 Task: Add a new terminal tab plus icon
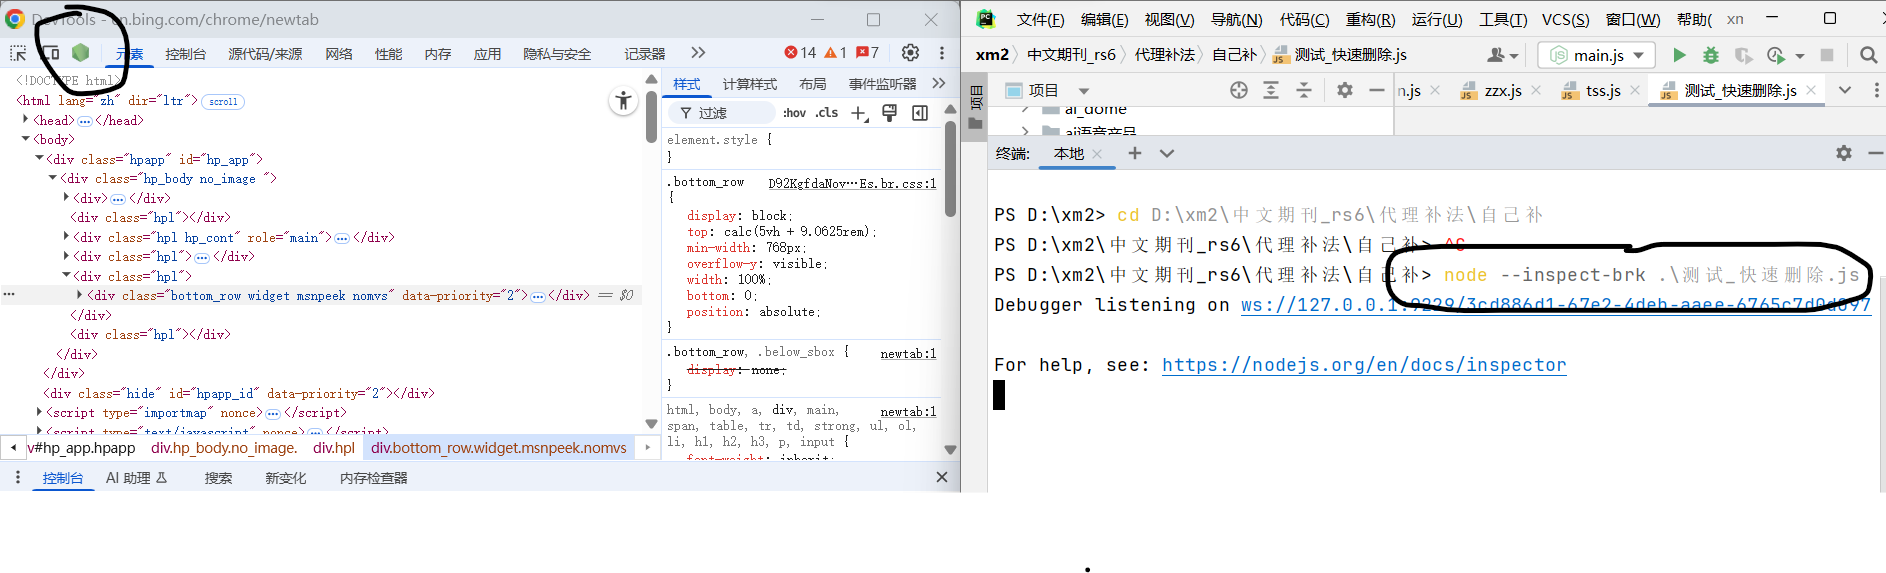pyautogui.click(x=1134, y=153)
